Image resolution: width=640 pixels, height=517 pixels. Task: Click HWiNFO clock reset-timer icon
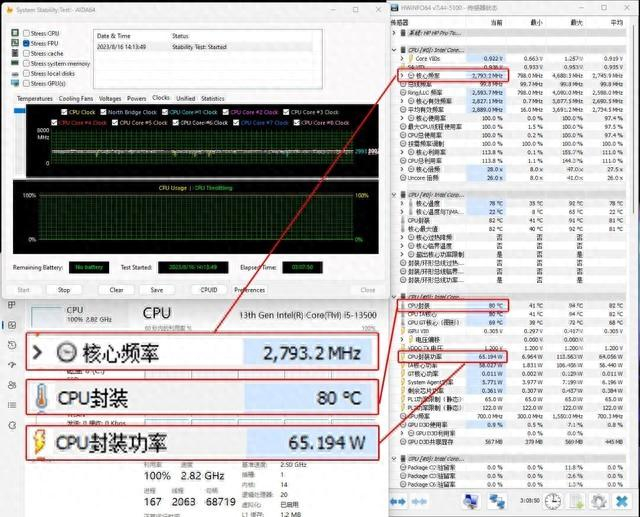coord(552,501)
